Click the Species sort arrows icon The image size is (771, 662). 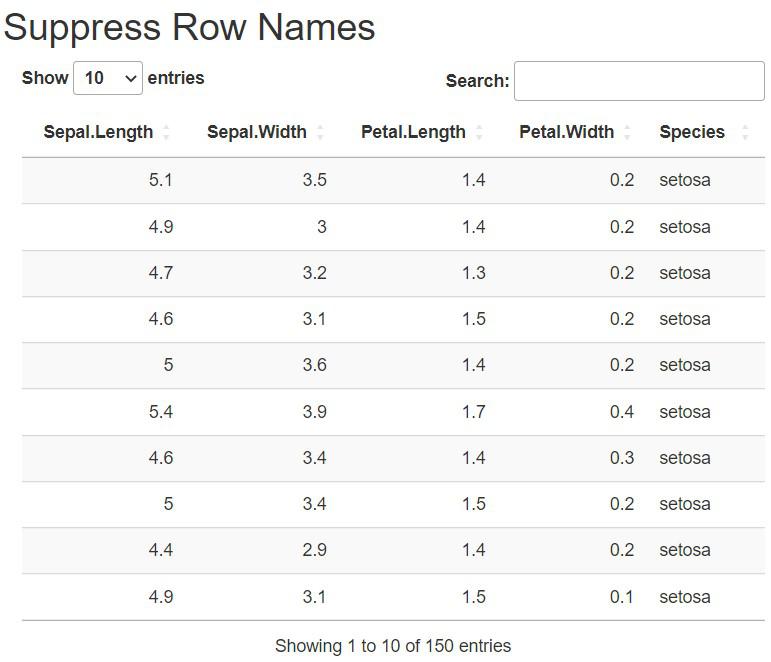pyautogui.click(x=745, y=132)
